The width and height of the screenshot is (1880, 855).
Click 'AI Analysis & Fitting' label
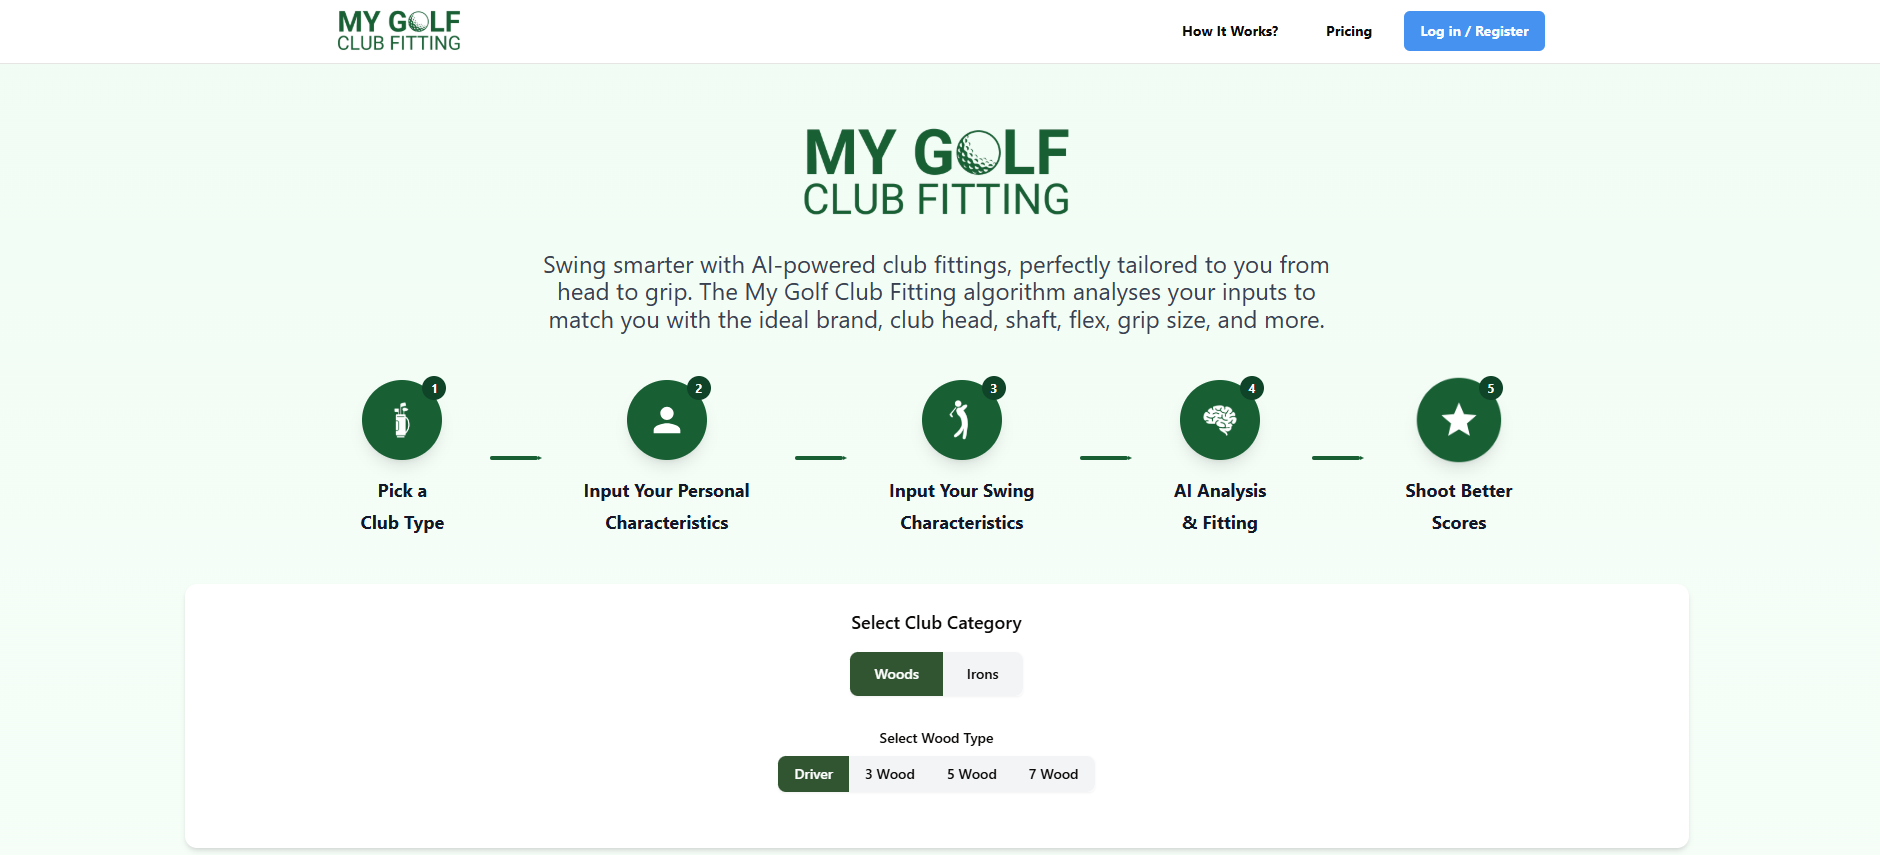[1220, 507]
